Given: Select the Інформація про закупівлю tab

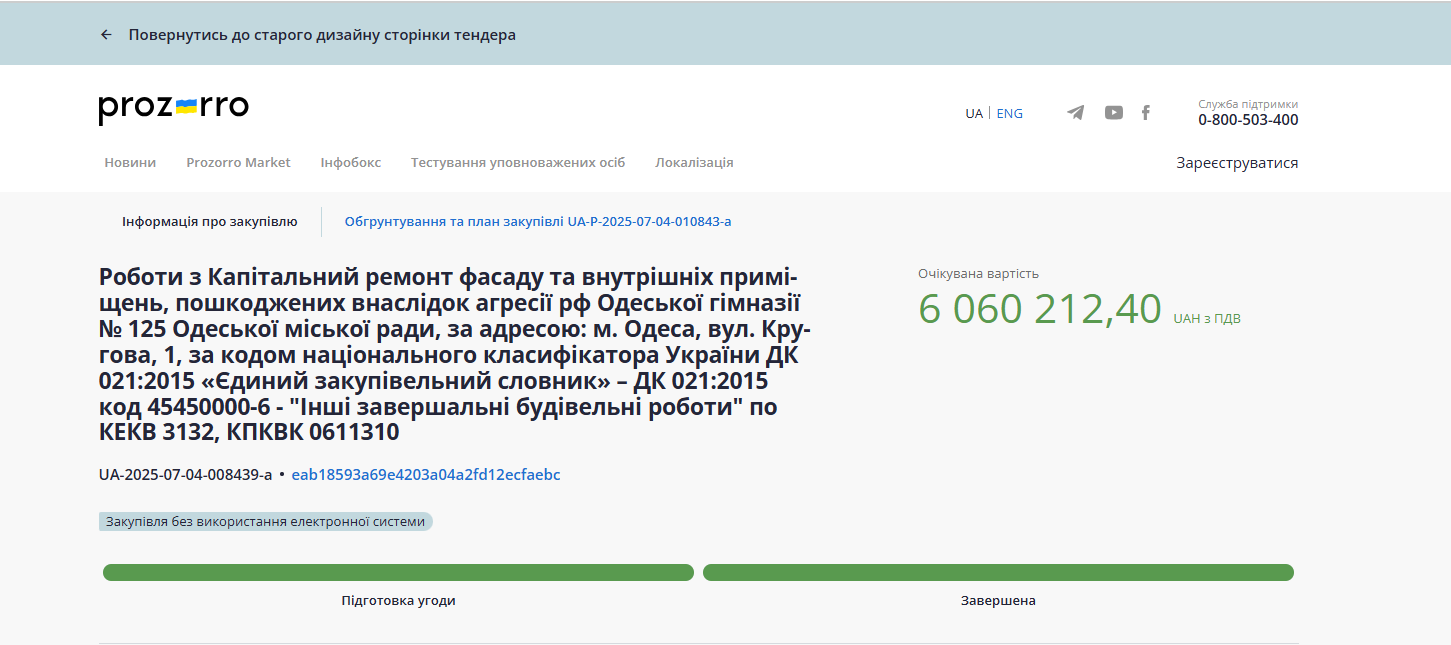Looking at the screenshot, I should click(x=209, y=222).
